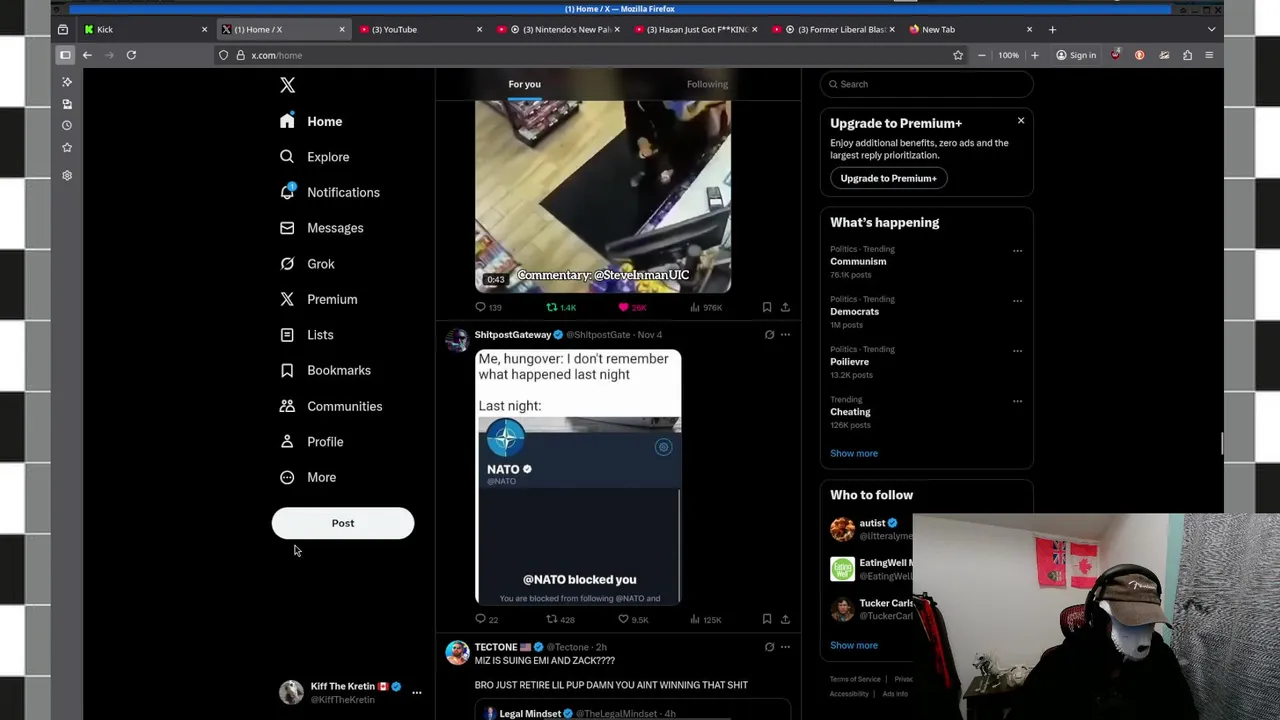This screenshot has width=1280, height=720.
Task: Open Communities in the sidebar
Action: pos(331,406)
